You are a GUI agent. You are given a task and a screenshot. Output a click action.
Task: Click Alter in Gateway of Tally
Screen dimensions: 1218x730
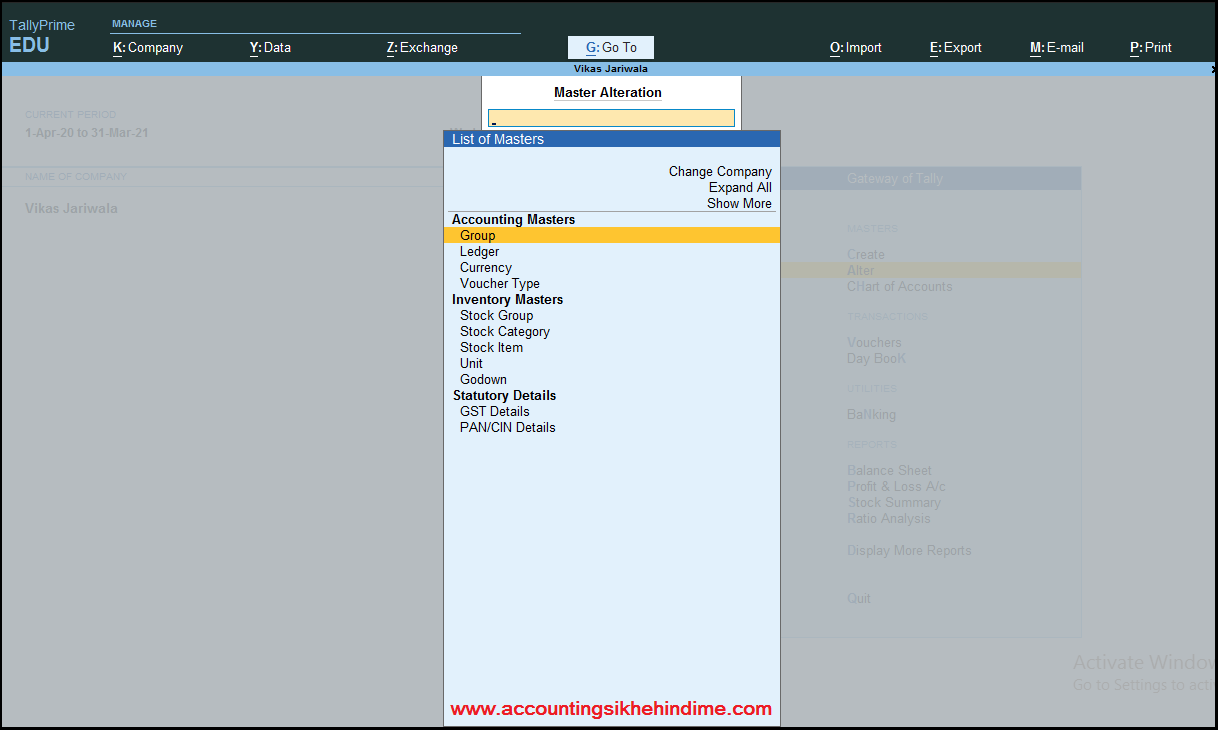tap(860, 270)
